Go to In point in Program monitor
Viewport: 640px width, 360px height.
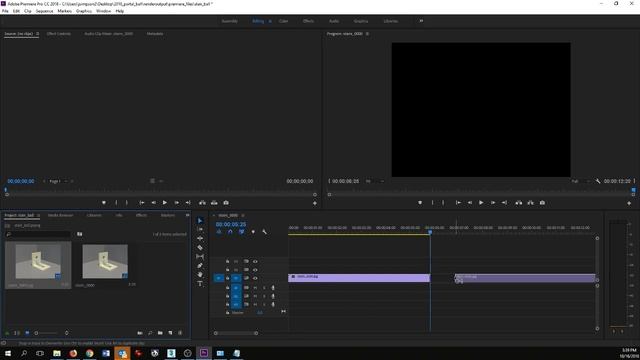pos(458,203)
